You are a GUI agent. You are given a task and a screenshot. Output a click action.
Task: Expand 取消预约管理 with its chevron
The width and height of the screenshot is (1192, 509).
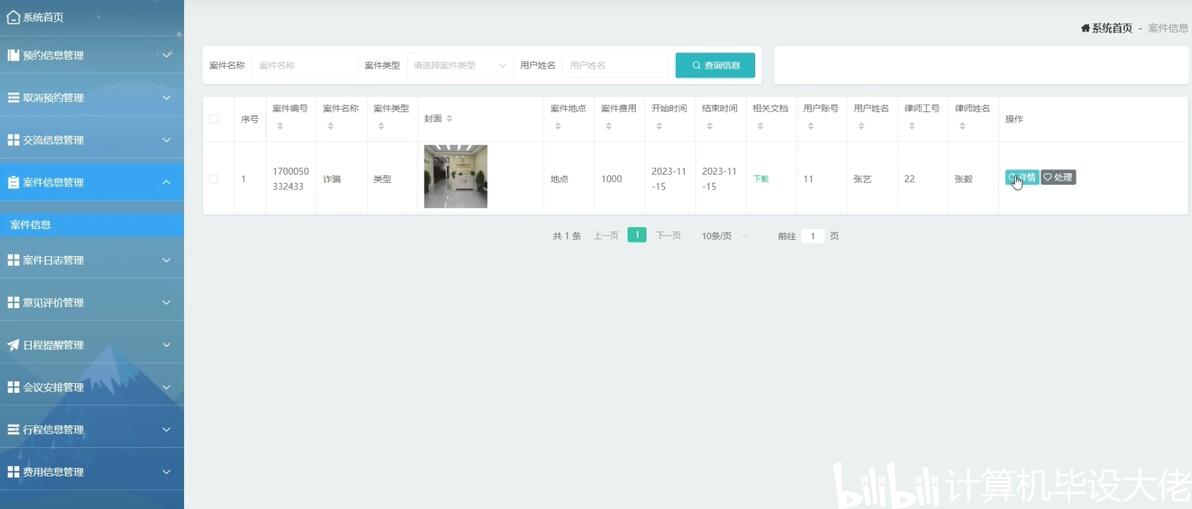[167, 98]
